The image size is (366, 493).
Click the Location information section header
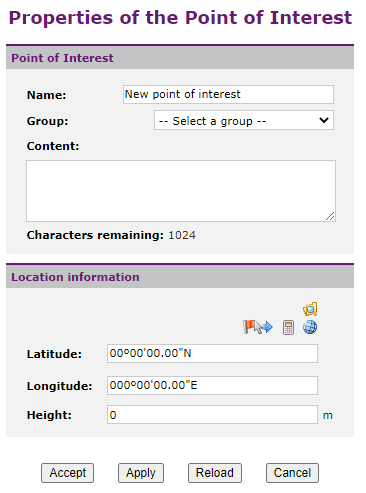pos(180,277)
